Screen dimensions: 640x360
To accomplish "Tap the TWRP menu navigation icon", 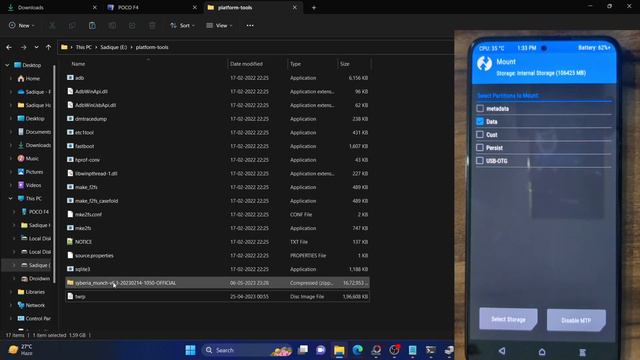I will 582,352.
